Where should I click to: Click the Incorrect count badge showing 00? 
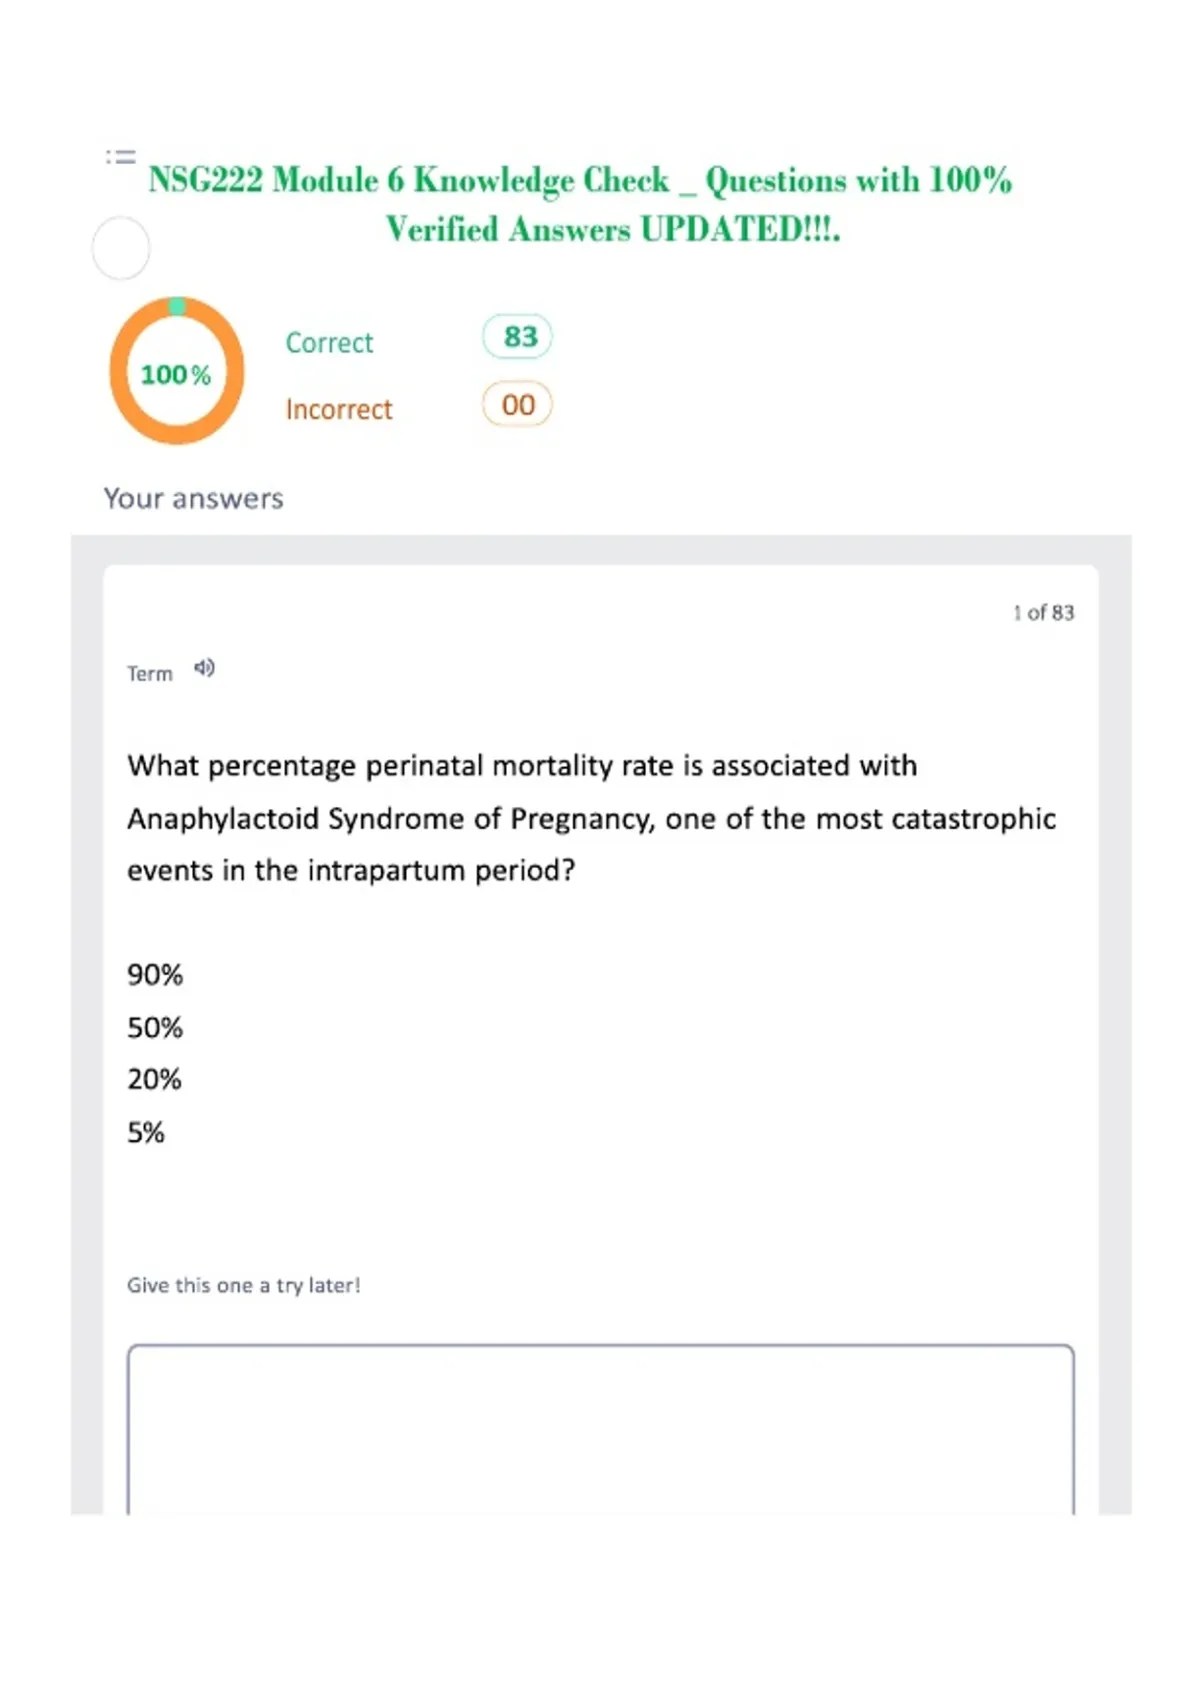point(517,405)
